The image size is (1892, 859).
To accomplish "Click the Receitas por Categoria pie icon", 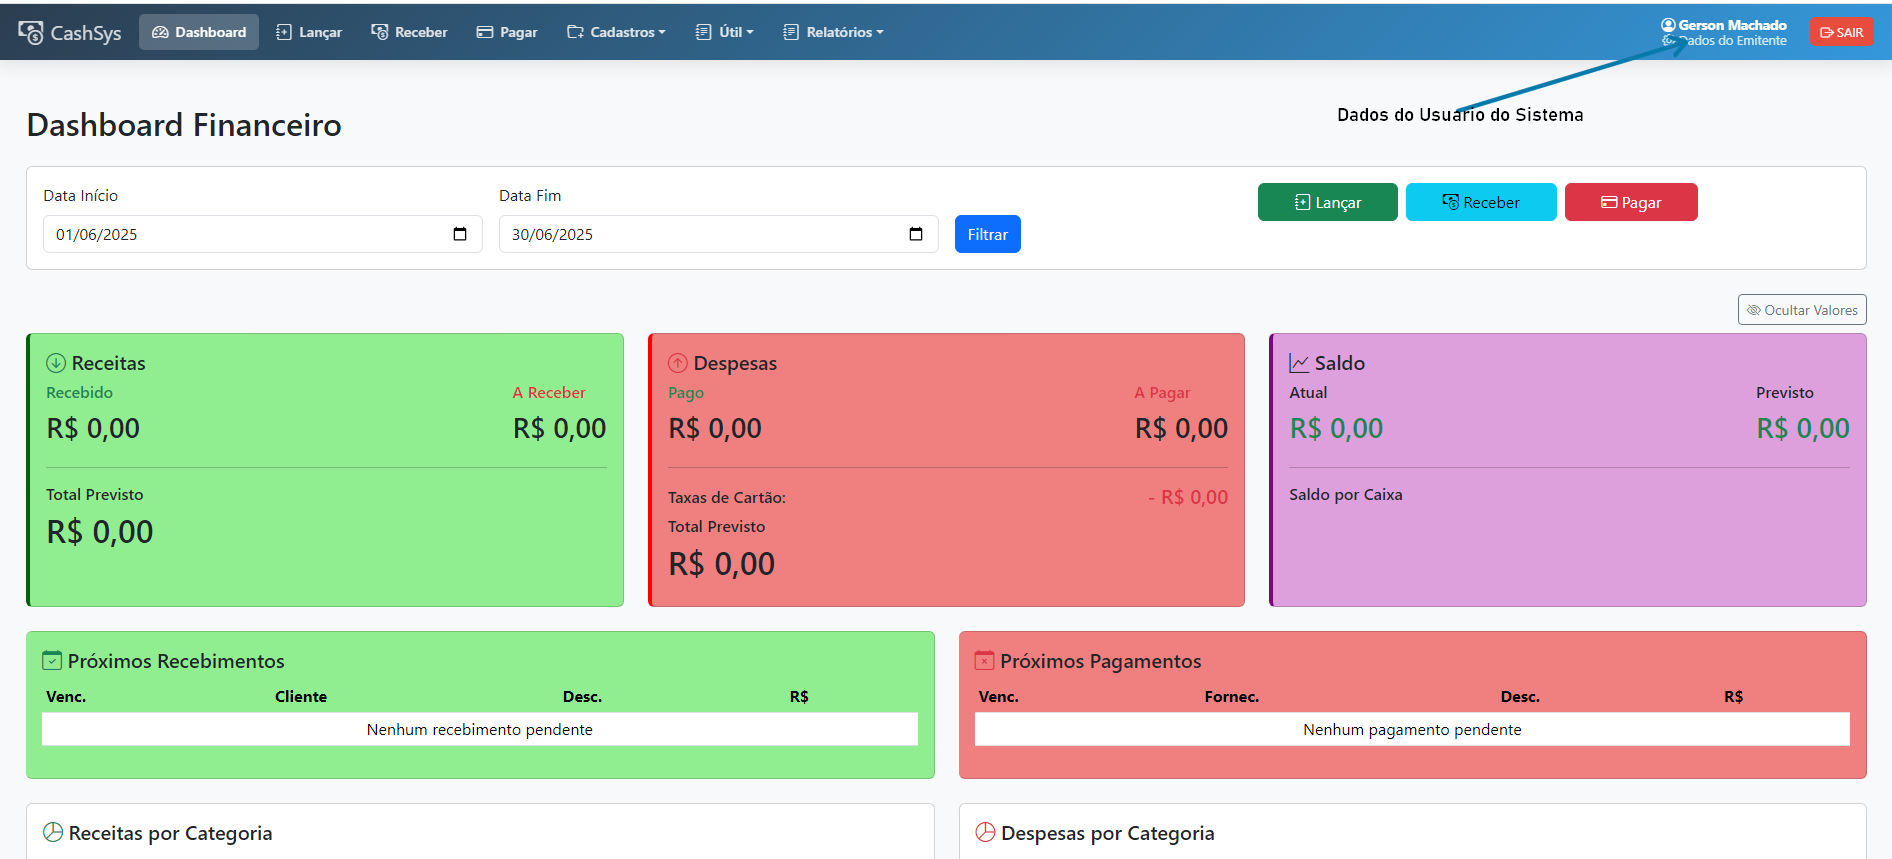I will (x=53, y=832).
